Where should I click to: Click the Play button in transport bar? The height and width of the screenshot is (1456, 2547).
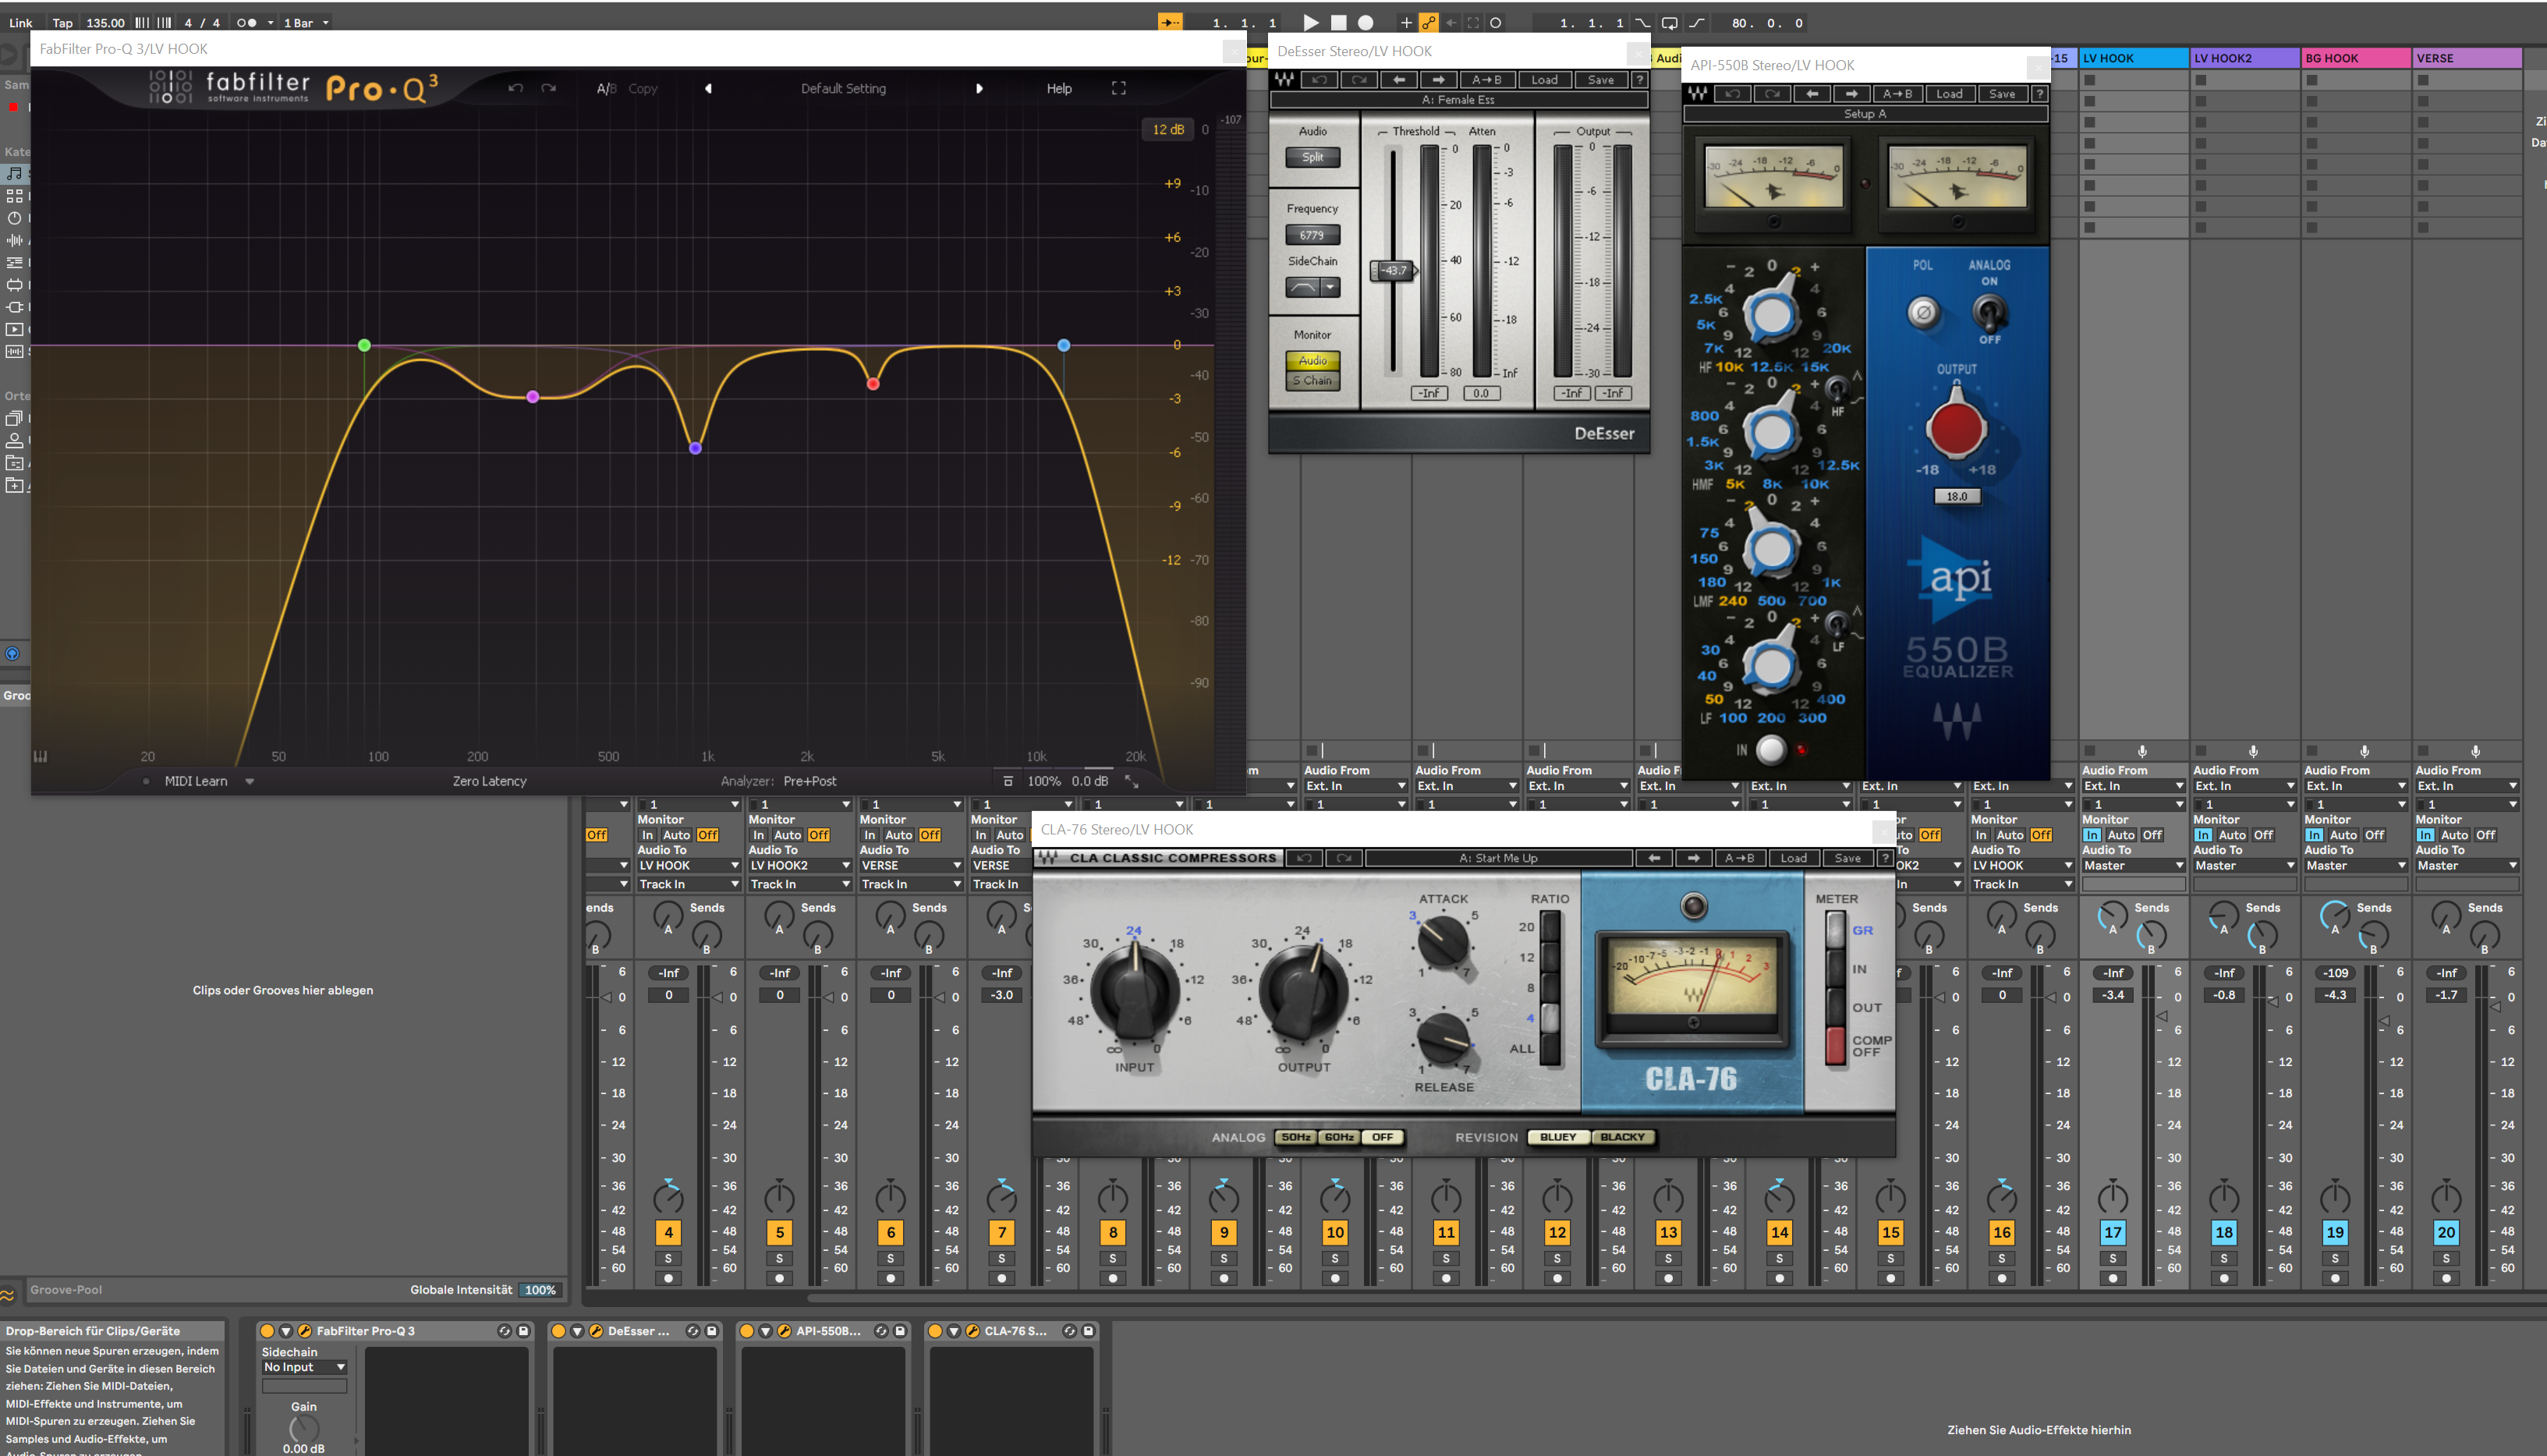coord(1311,22)
